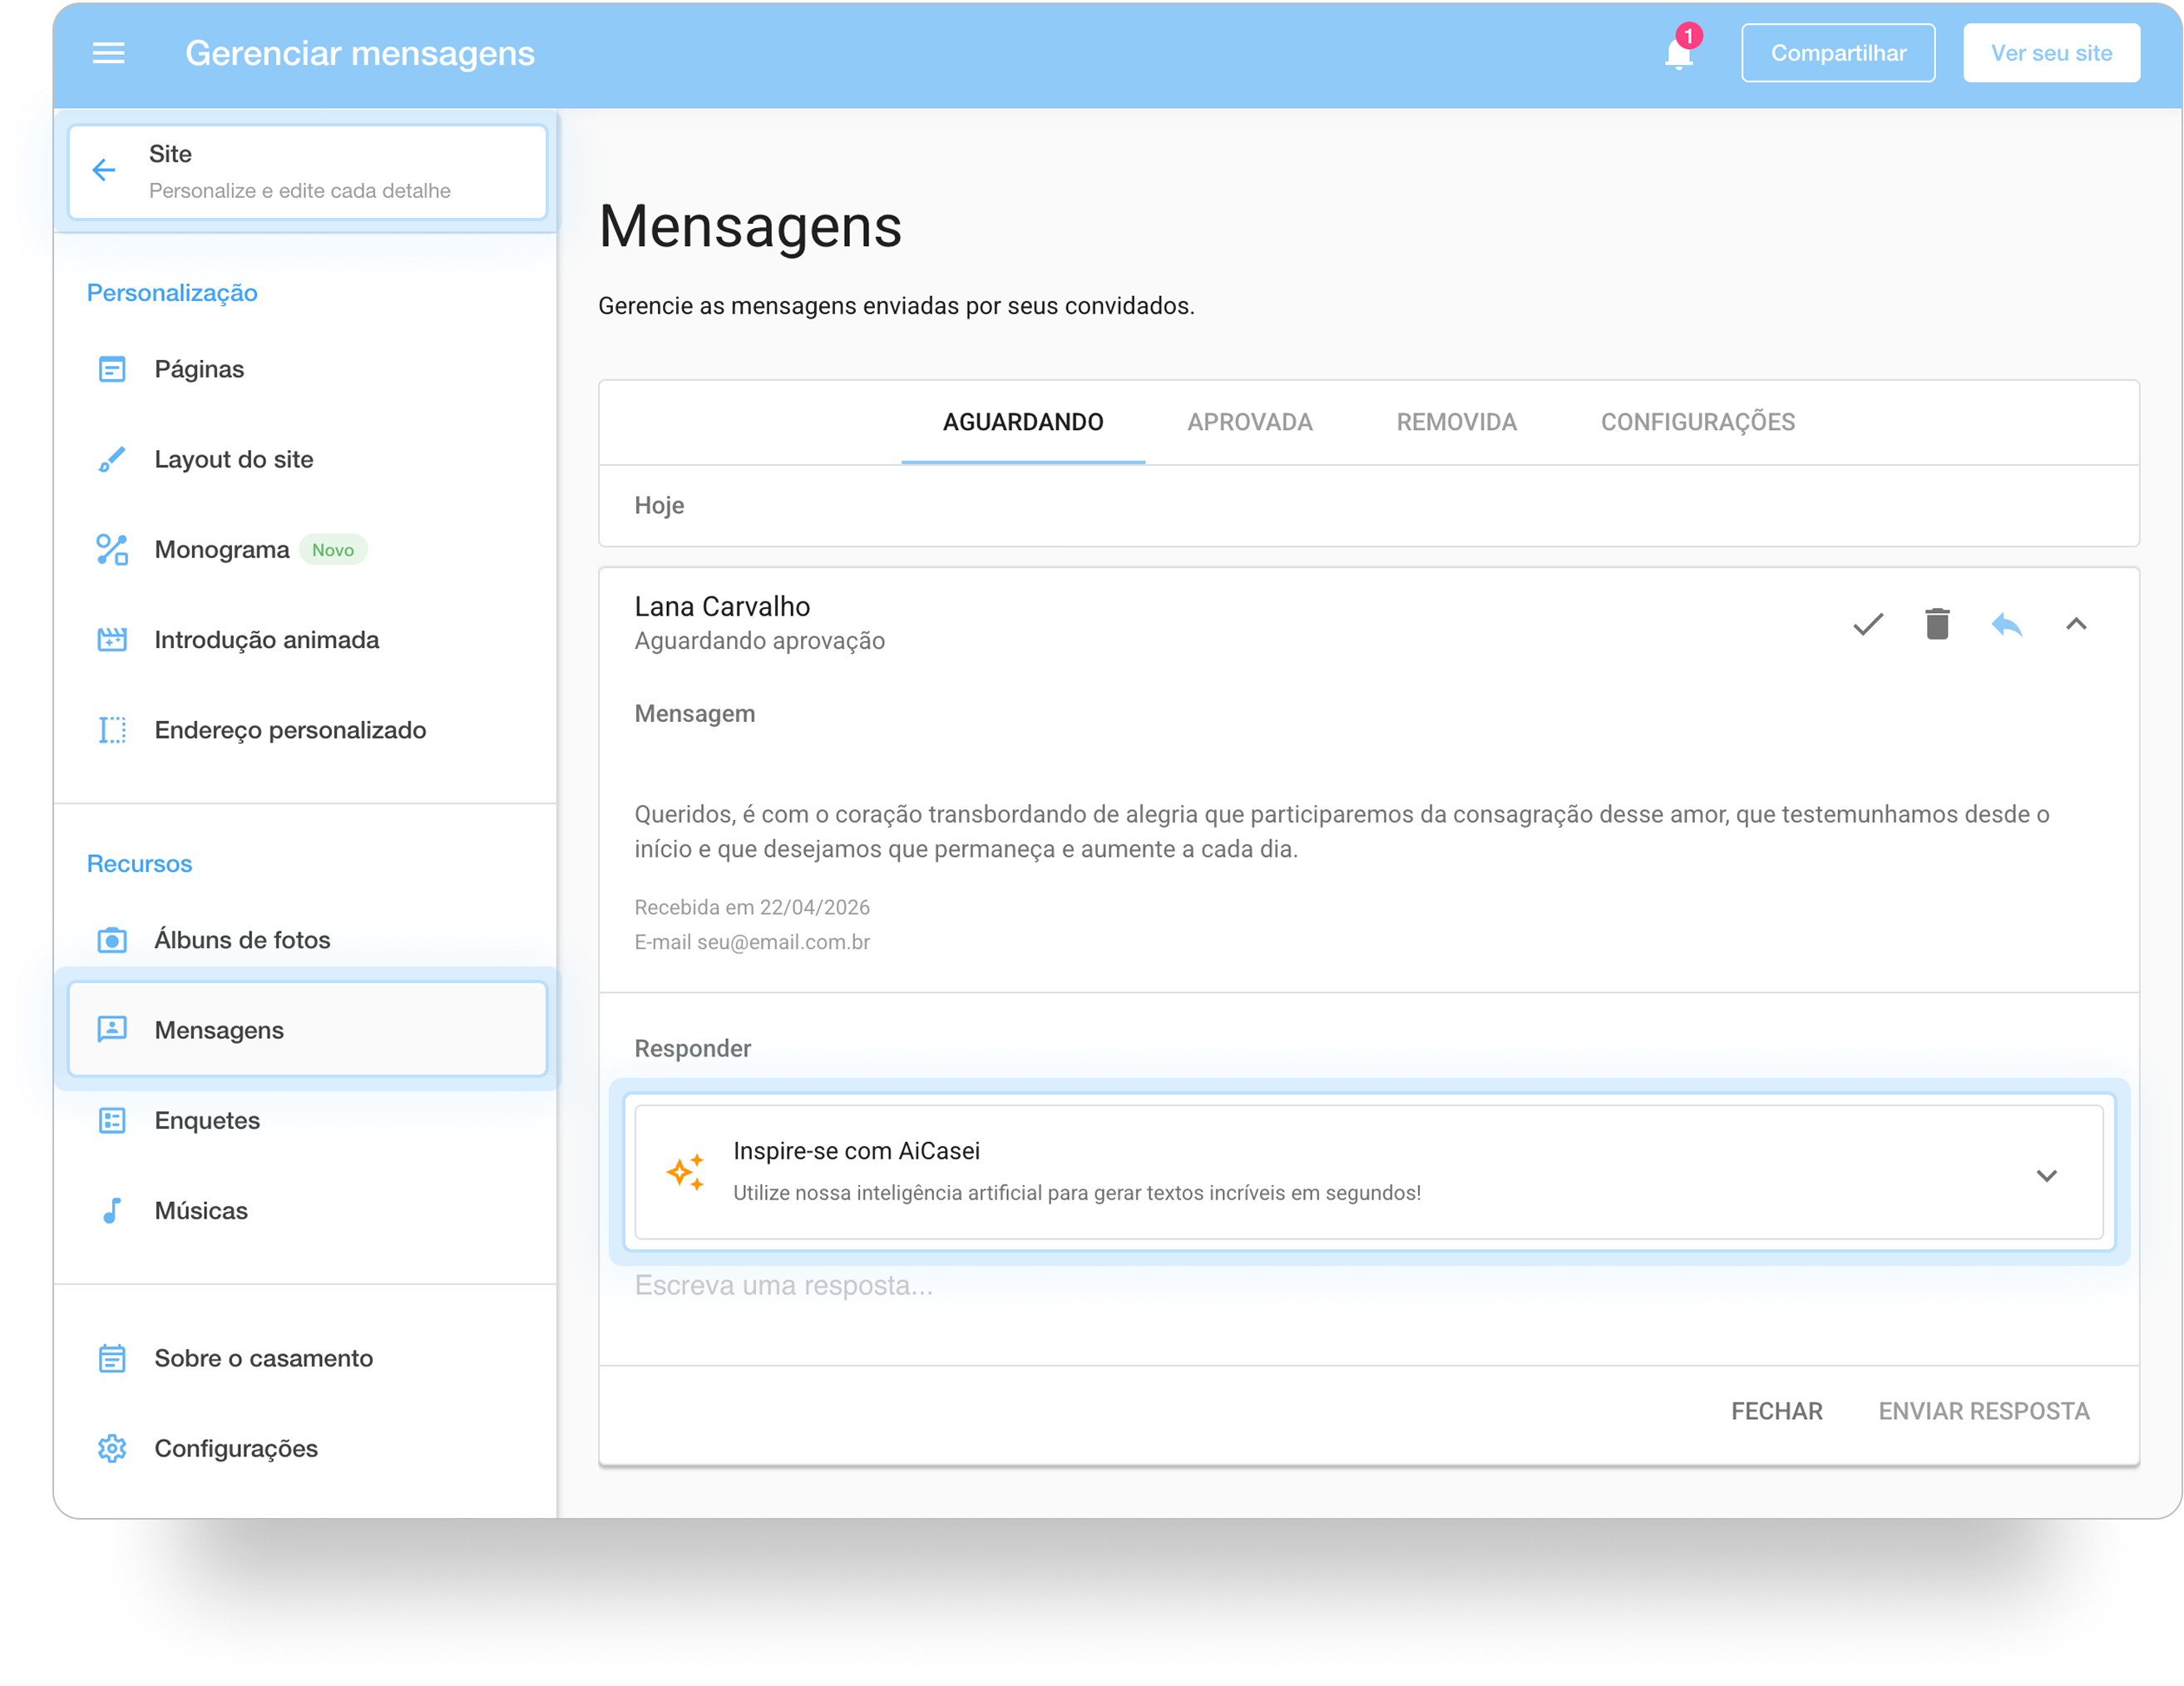Expand the Inspire-se com AiCasei panel
The height and width of the screenshot is (1686, 2184).
2046,1175
